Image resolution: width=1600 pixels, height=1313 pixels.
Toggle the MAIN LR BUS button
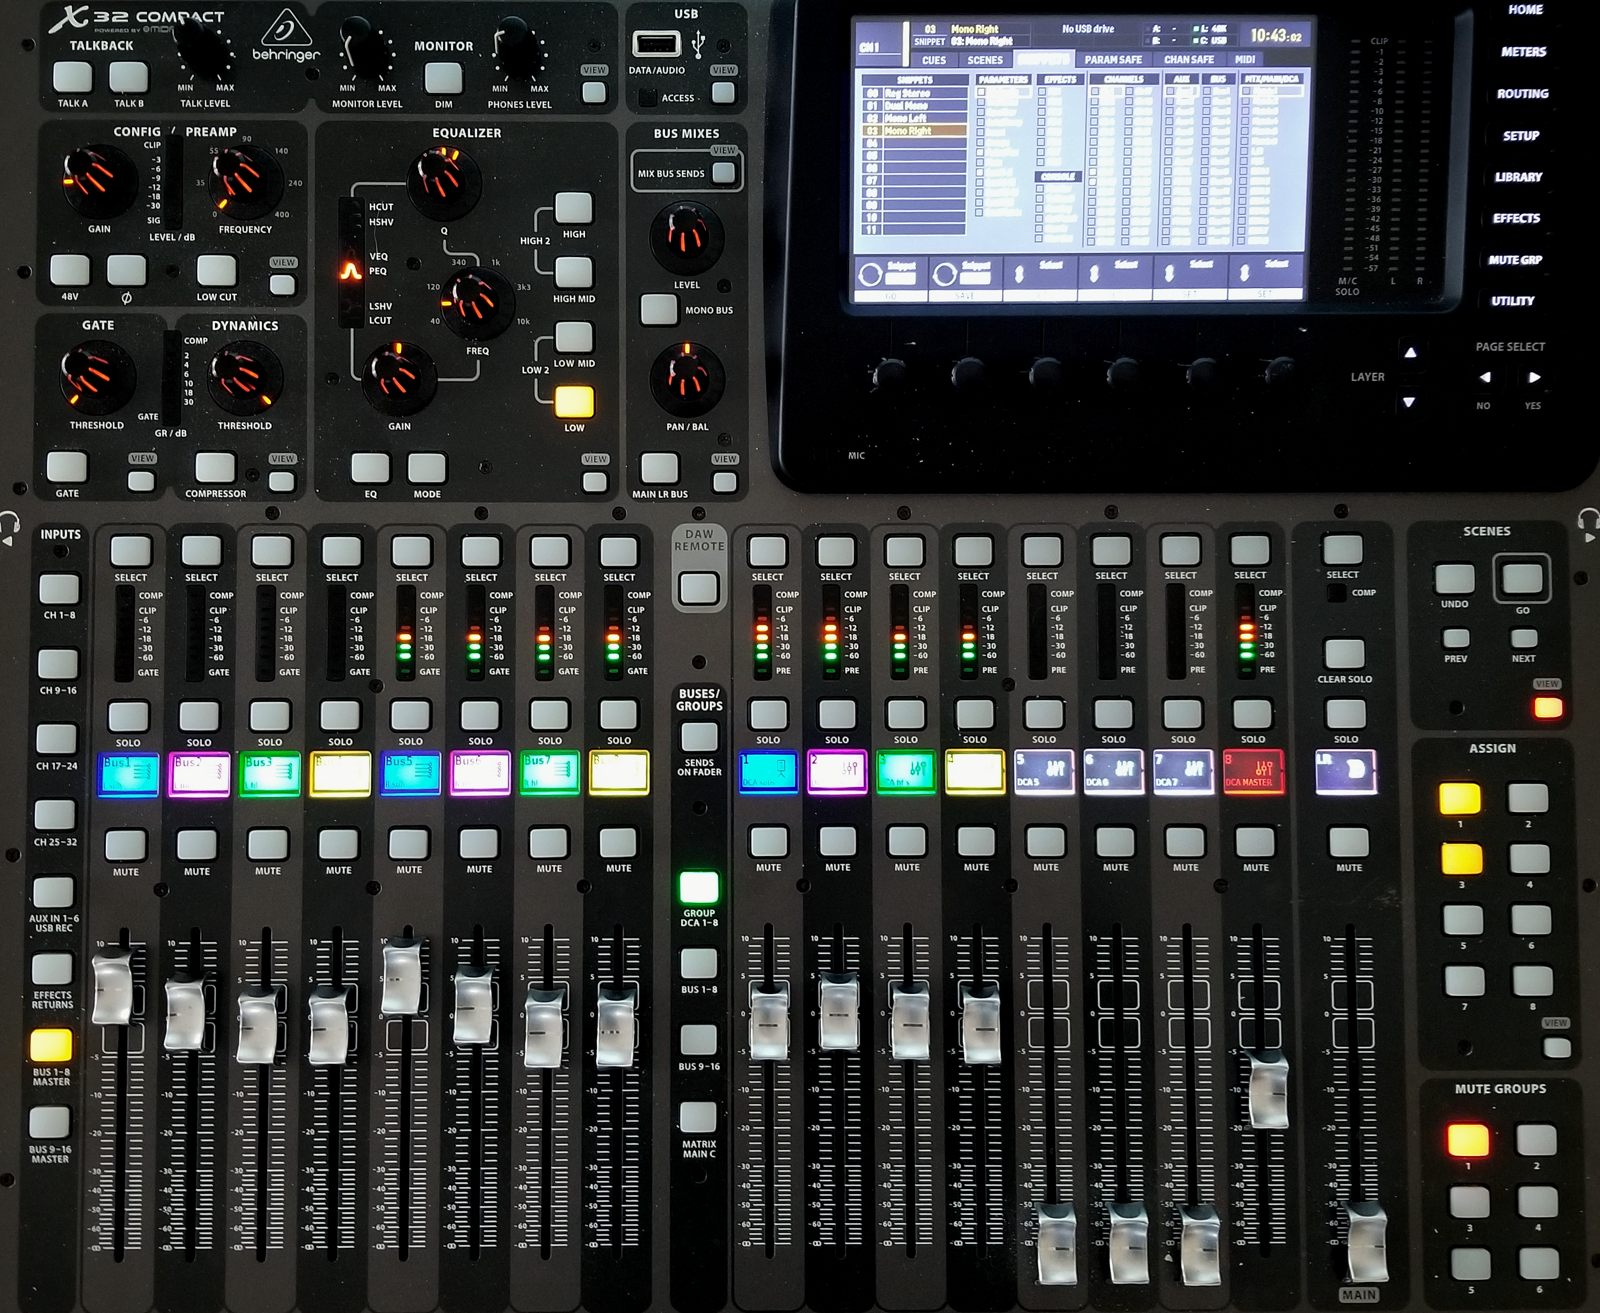click(659, 467)
